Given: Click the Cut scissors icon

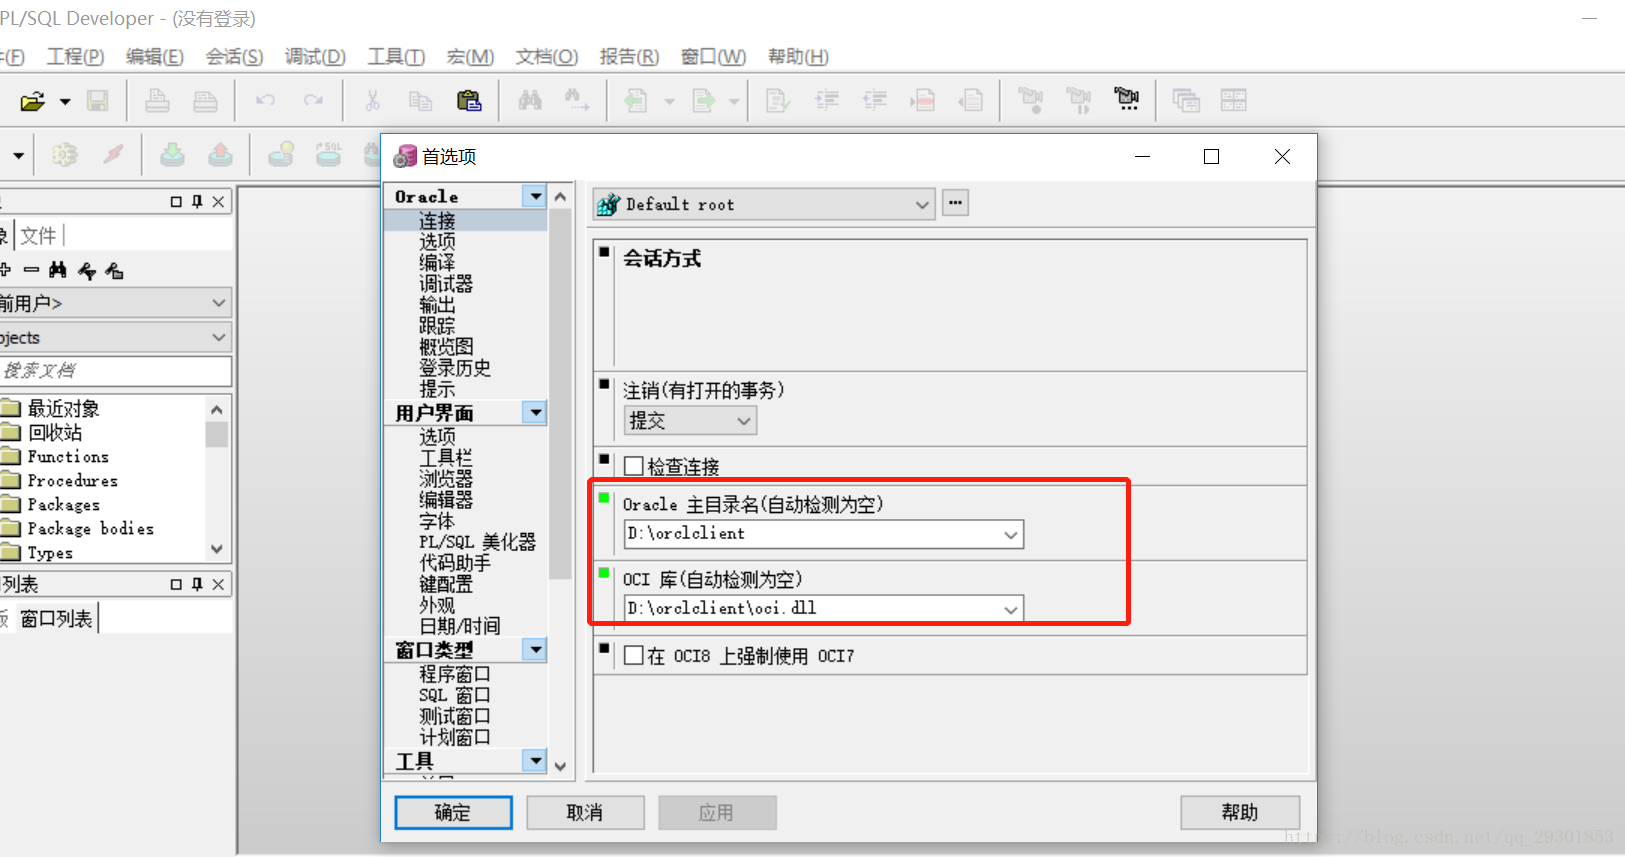Looking at the screenshot, I should tap(372, 101).
